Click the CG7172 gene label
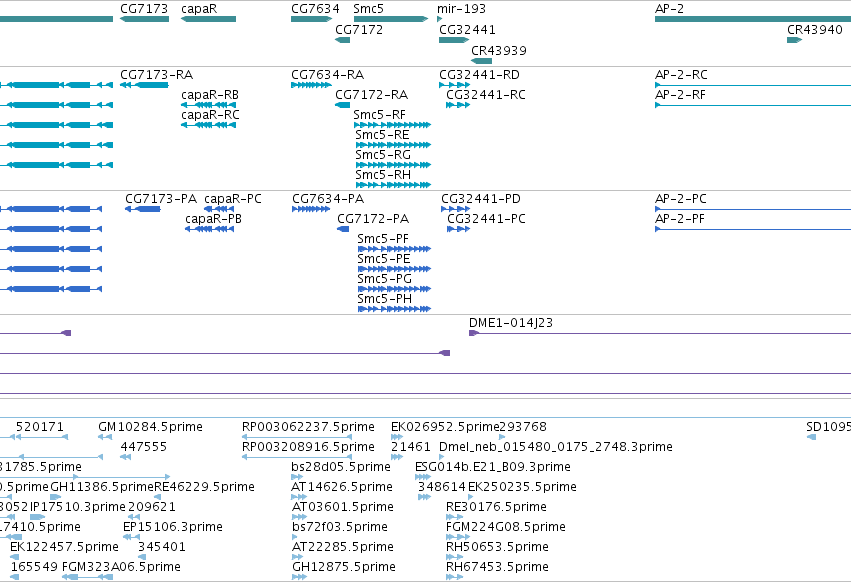851x582 pixels. [359, 29]
